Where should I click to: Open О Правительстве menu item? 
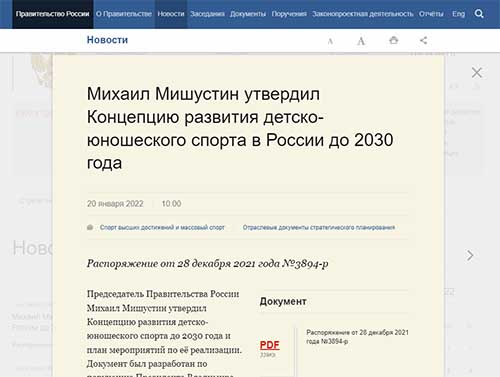124,14
